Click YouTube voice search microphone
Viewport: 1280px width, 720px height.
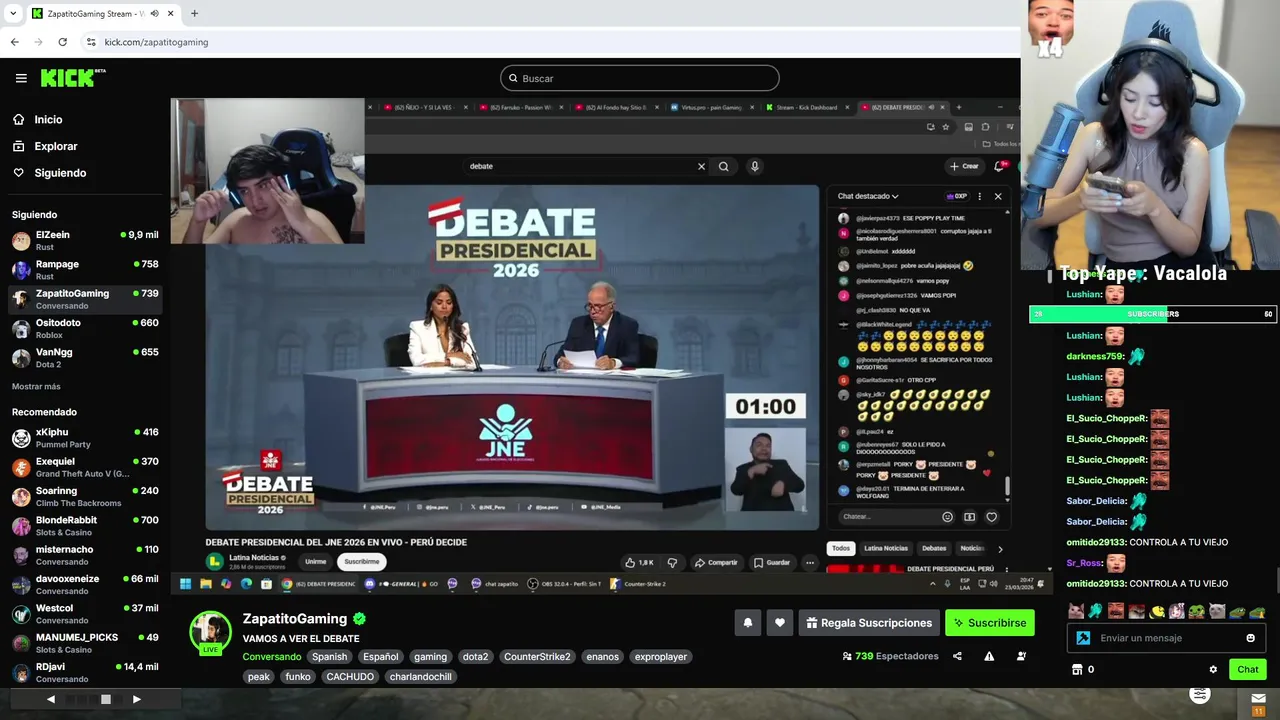click(755, 166)
